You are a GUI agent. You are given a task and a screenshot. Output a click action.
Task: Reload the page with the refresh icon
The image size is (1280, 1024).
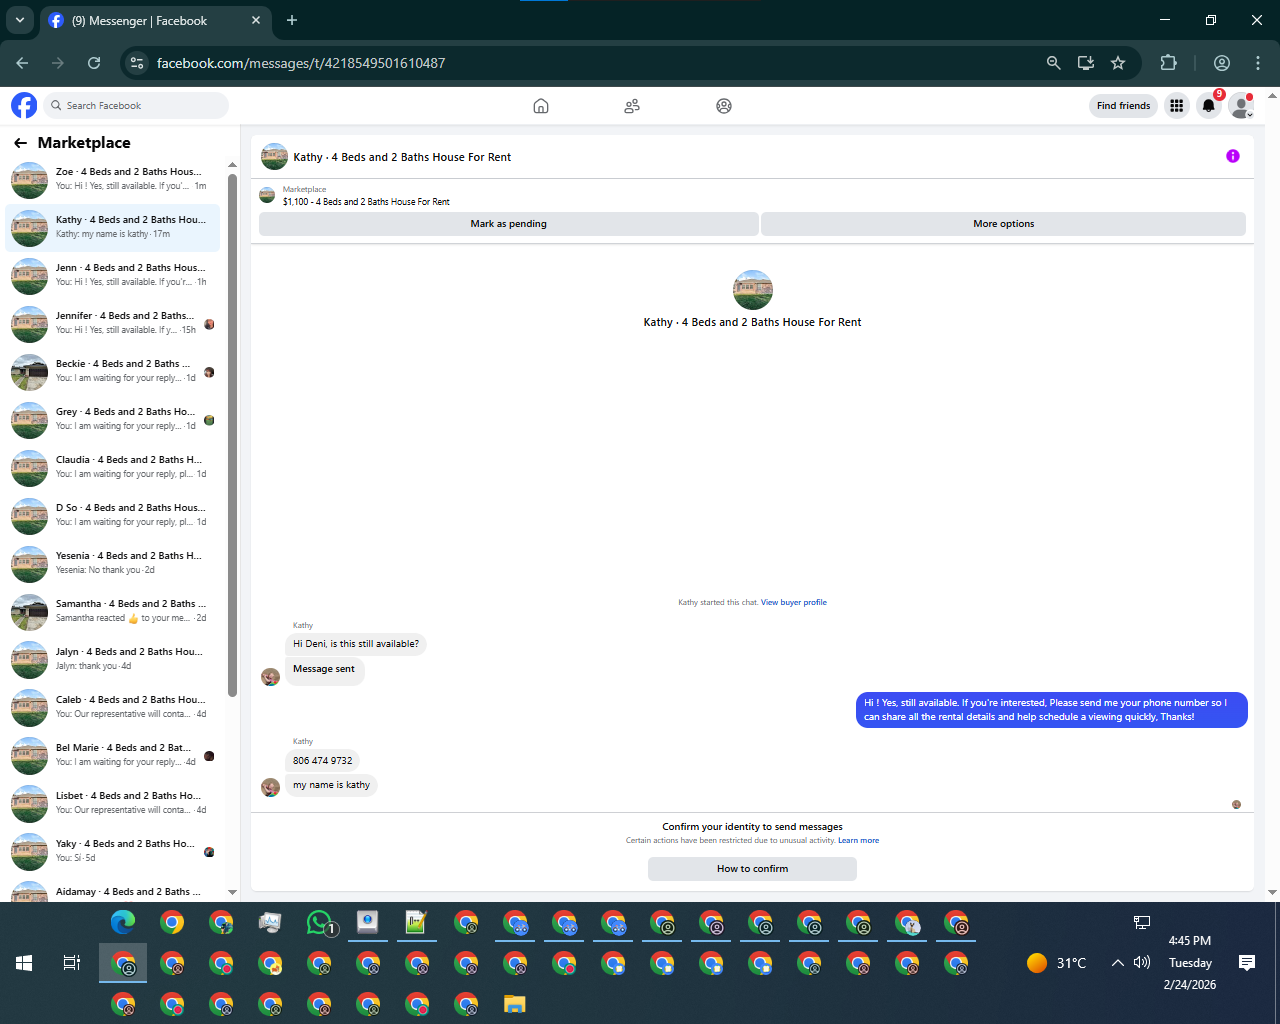click(94, 63)
